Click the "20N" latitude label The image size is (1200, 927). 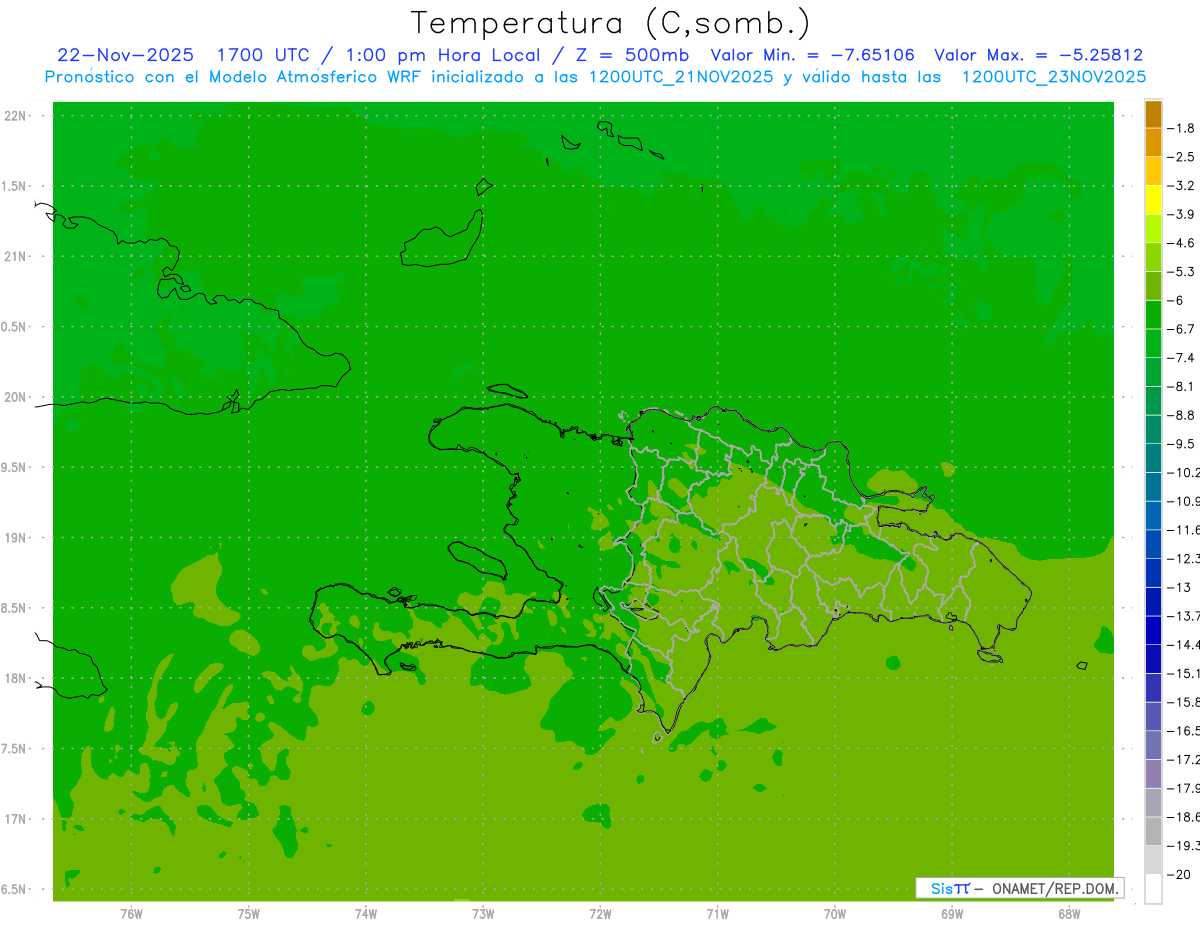click(15, 397)
